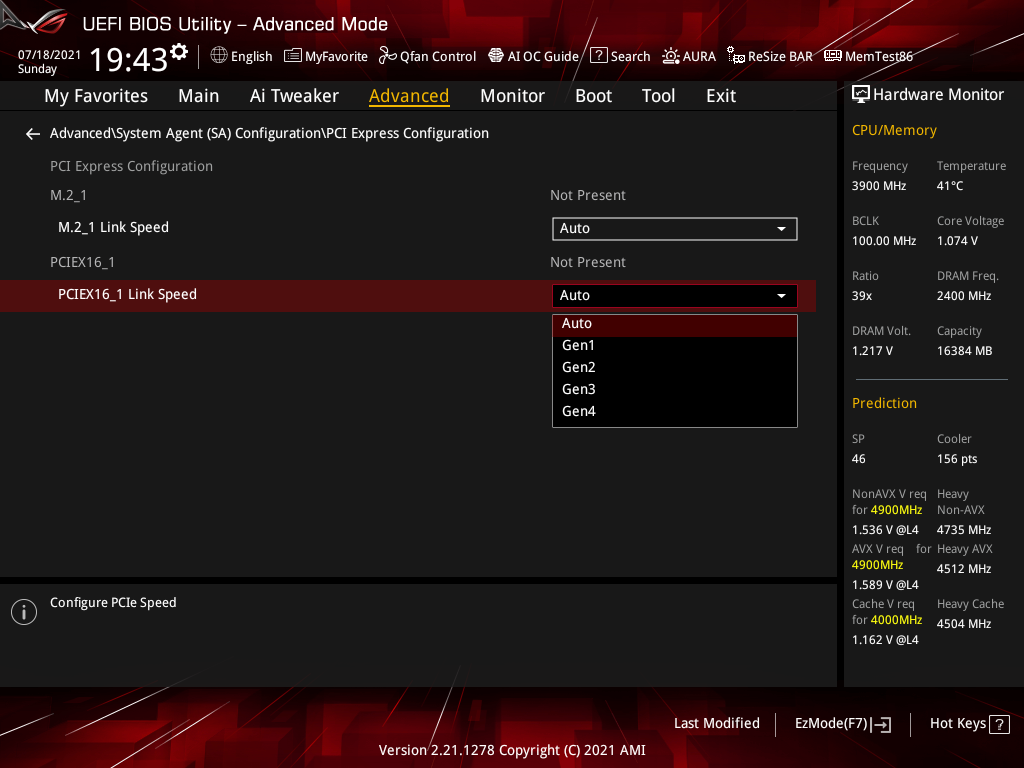Open the ReSize BAR option
Viewport: 1024px width, 768px height.
click(769, 56)
